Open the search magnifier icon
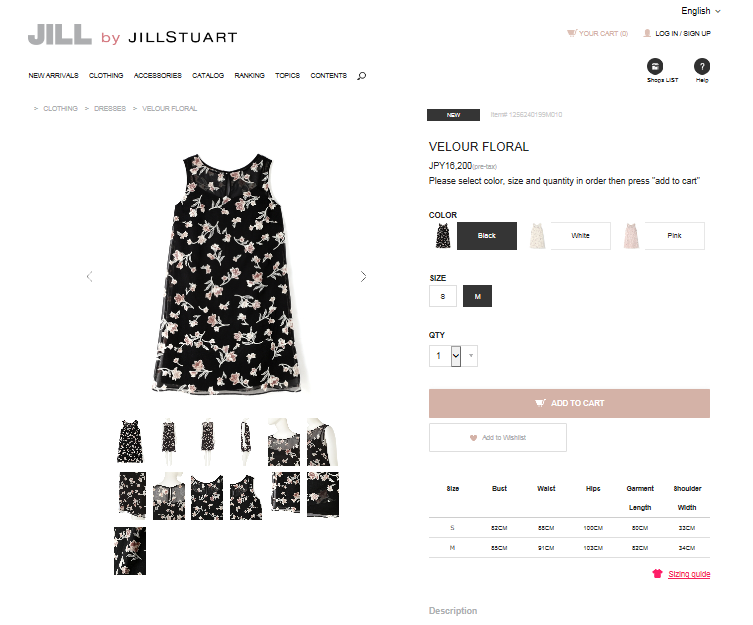 point(361,76)
